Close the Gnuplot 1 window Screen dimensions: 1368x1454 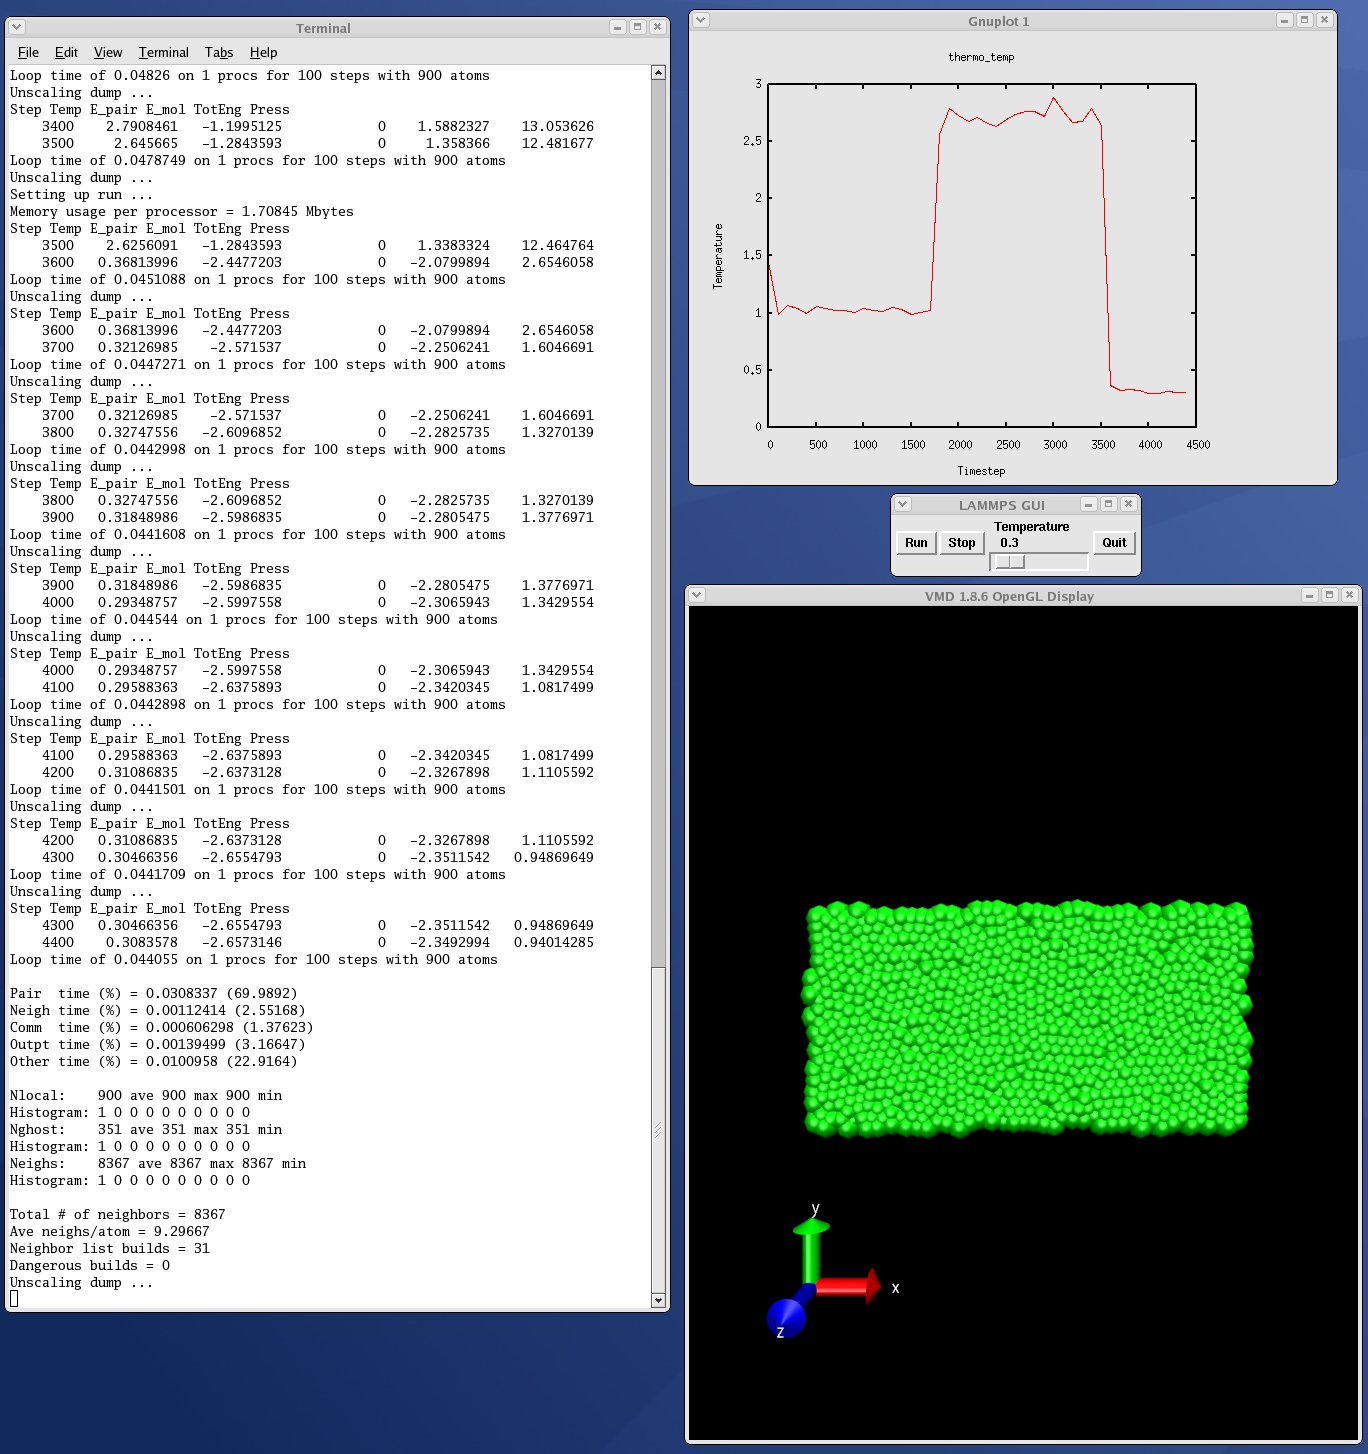pos(1324,20)
